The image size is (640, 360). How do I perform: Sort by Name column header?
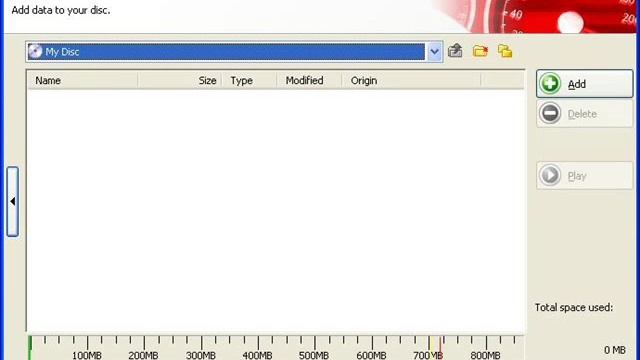[83, 80]
